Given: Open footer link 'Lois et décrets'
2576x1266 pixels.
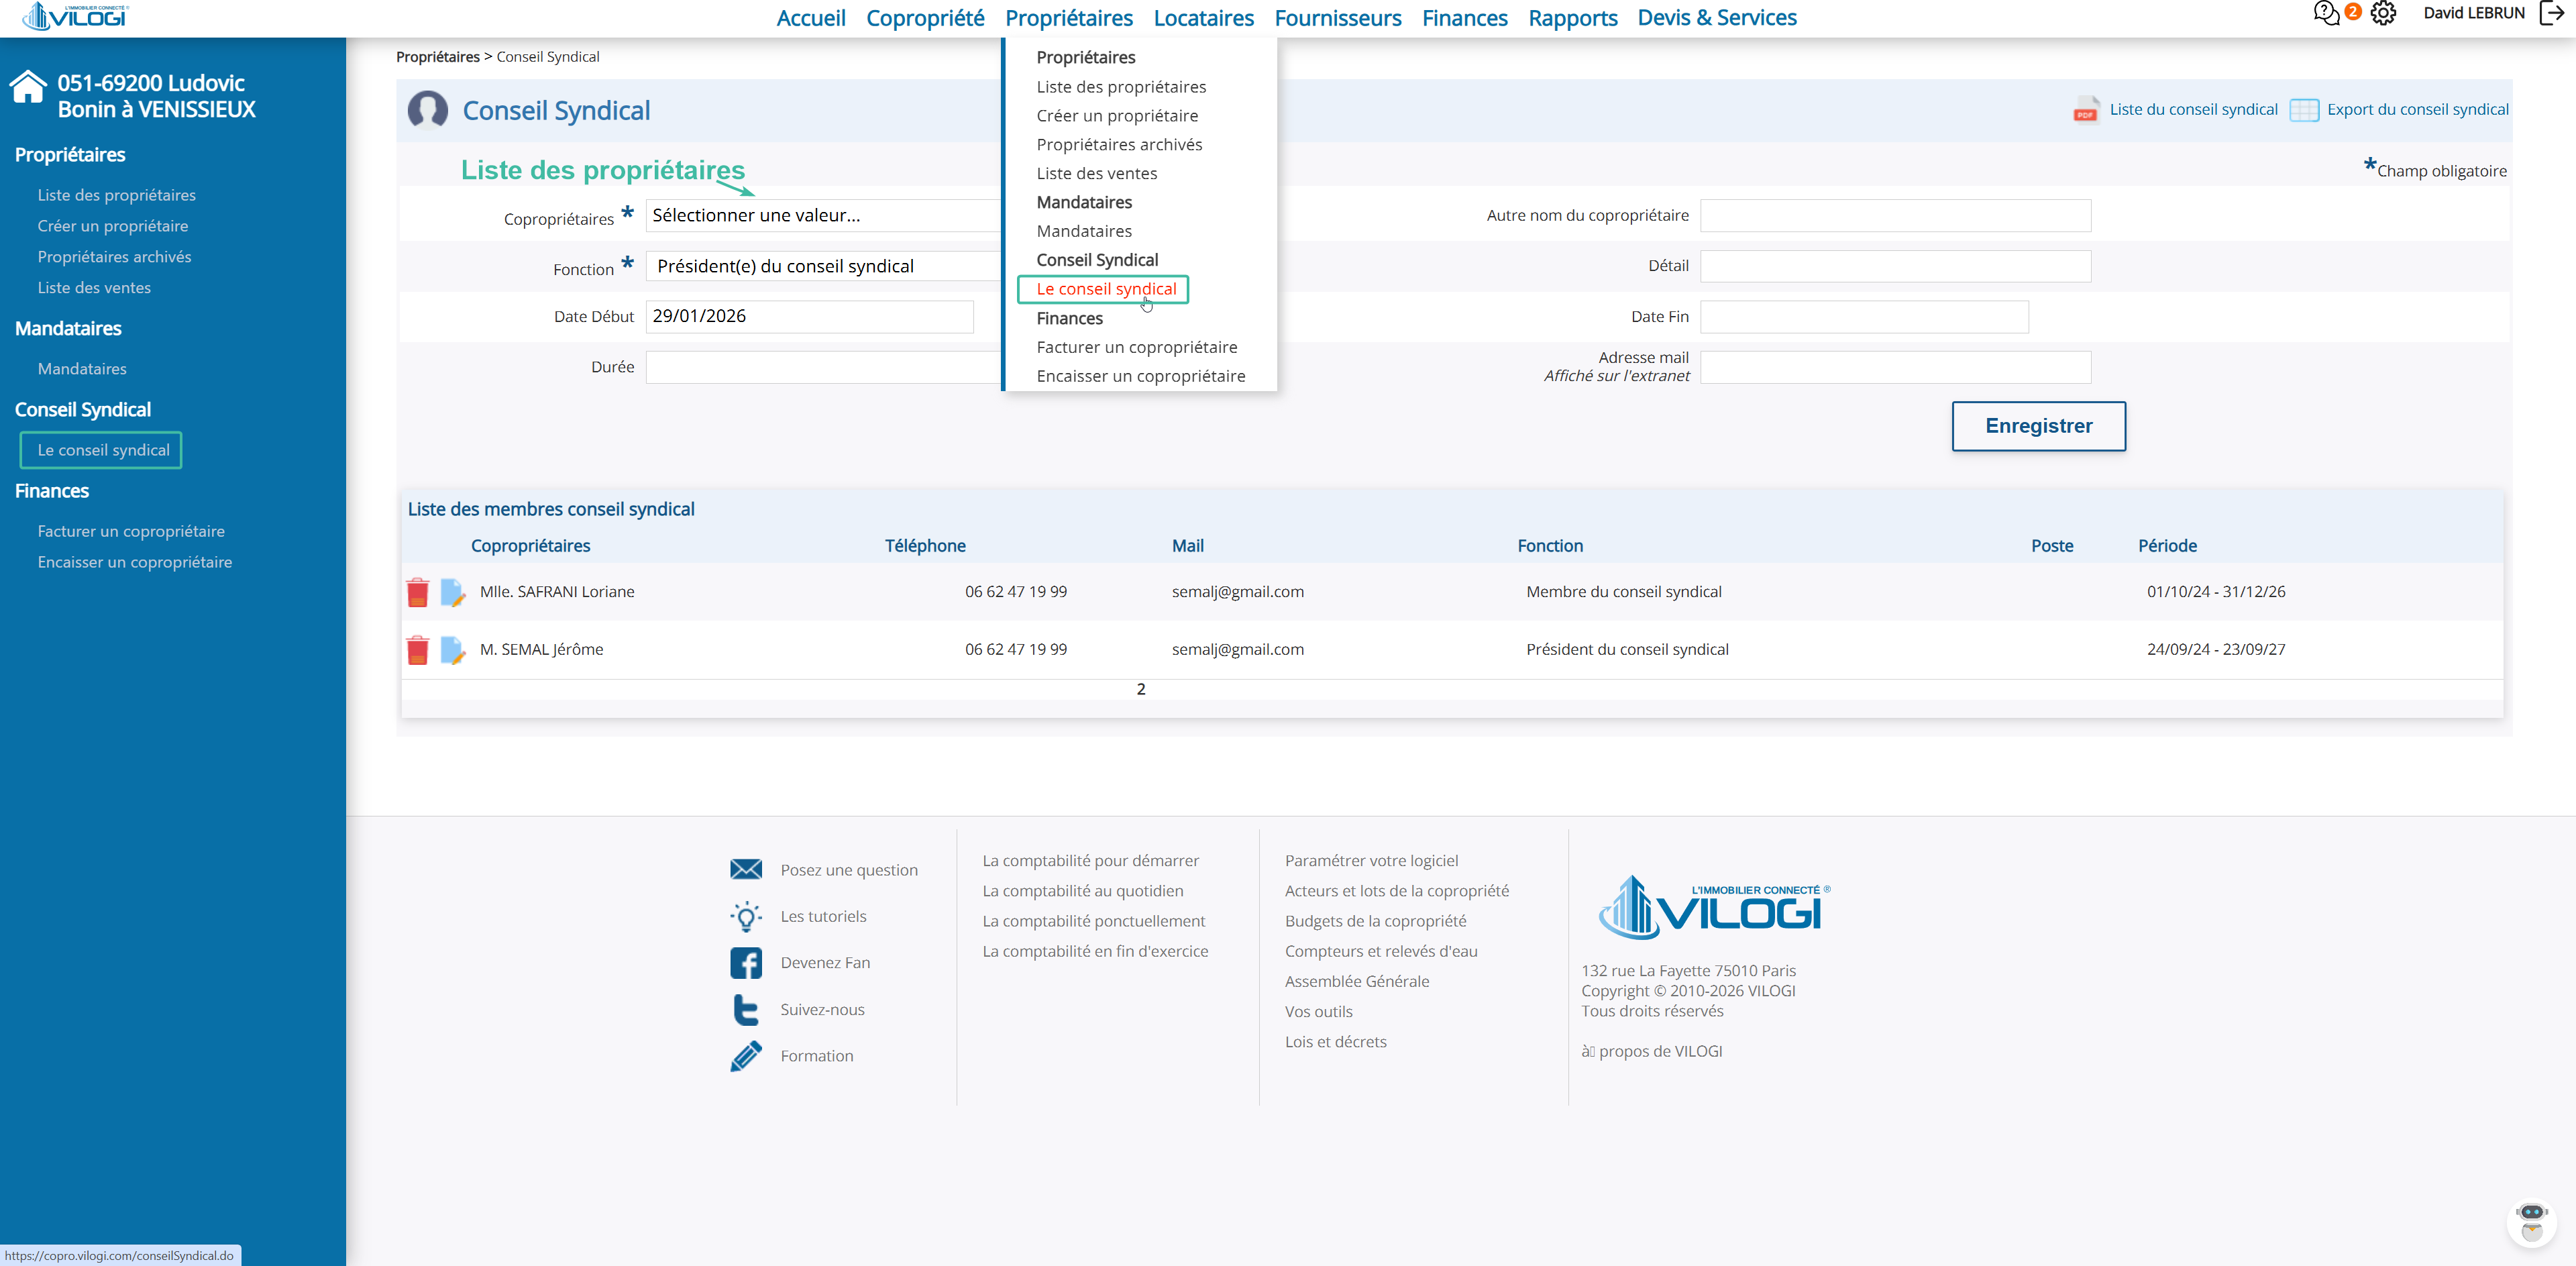Looking at the screenshot, I should click(x=1336, y=1041).
